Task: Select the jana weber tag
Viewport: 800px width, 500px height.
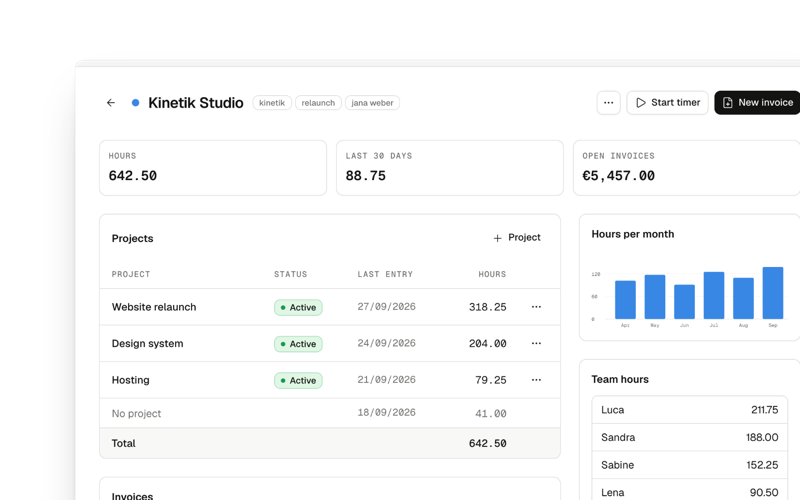Action: click(x=372, y=103)
